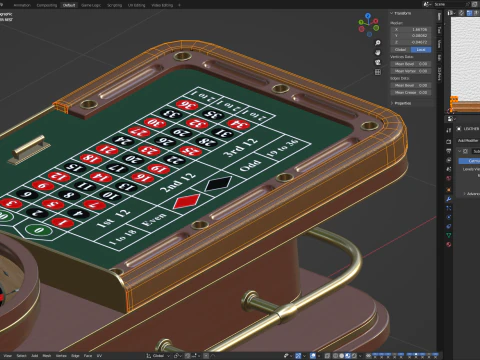Open the Scene properties tab icon
The width and height of the screenshot is (480, 360).
(449, 169)
